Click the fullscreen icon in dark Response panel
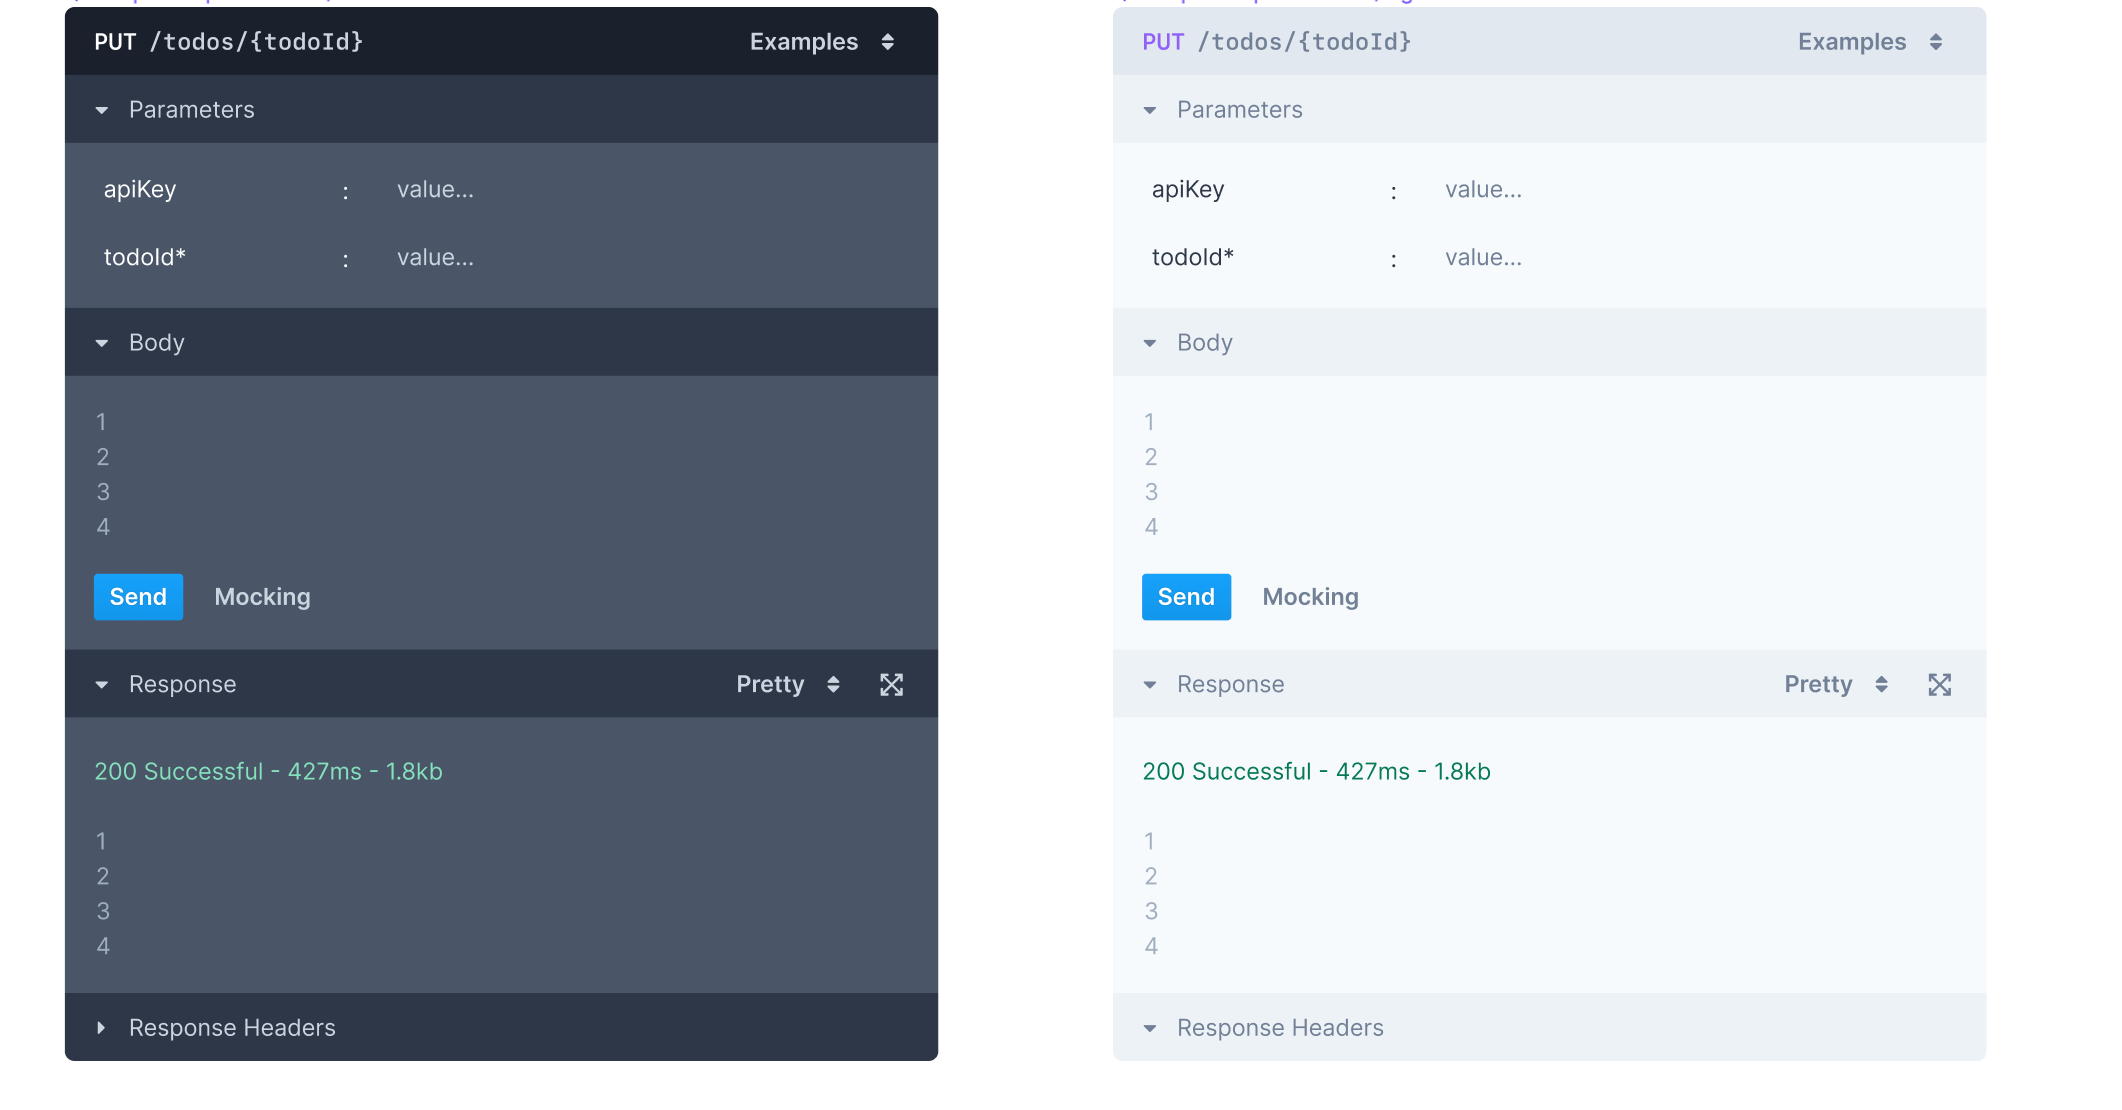2122x1110 pixels. [x=891, y=684]
